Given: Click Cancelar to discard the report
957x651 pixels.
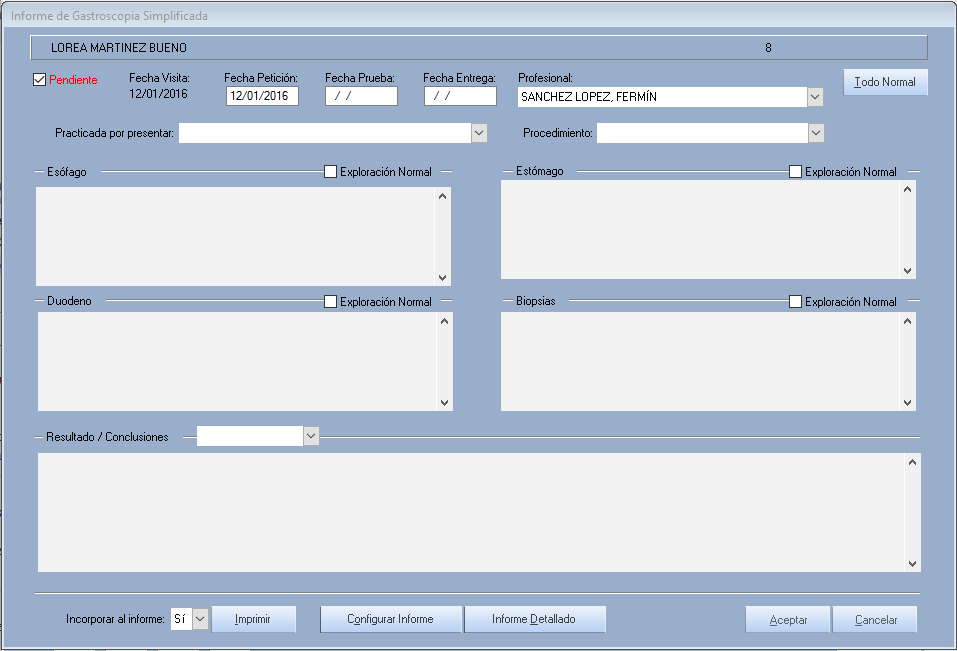Looking at the screenshot, I should [x=875, y=620].
